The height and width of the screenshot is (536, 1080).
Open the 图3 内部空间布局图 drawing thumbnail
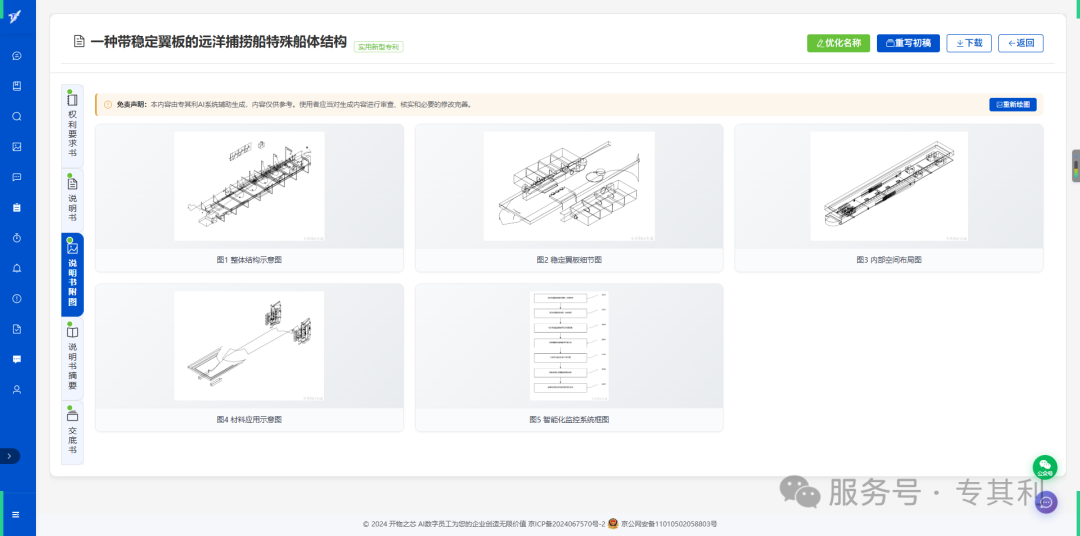tap(889, 186)
